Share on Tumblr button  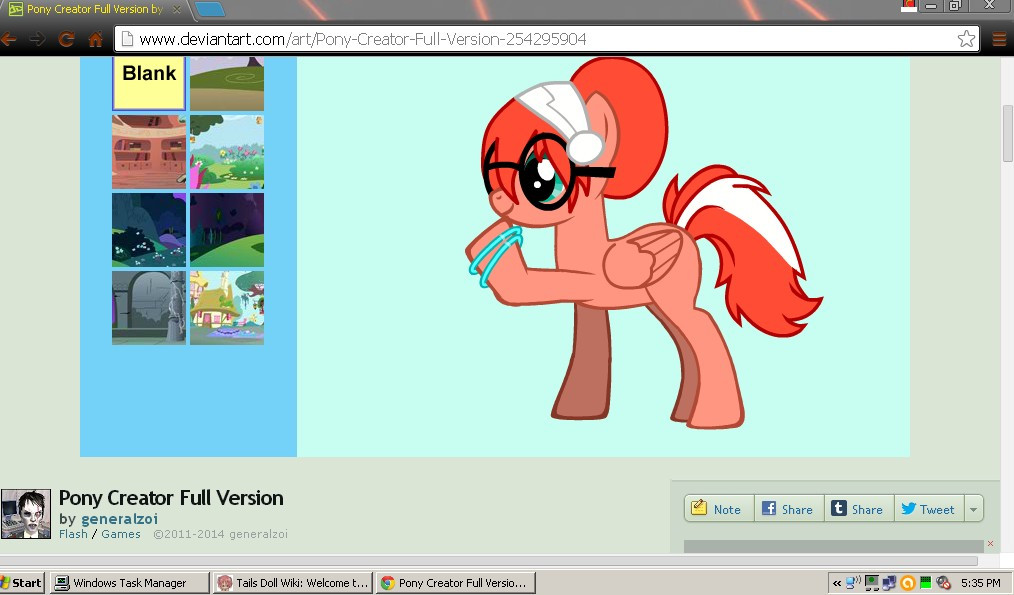(x=859, y=509)
